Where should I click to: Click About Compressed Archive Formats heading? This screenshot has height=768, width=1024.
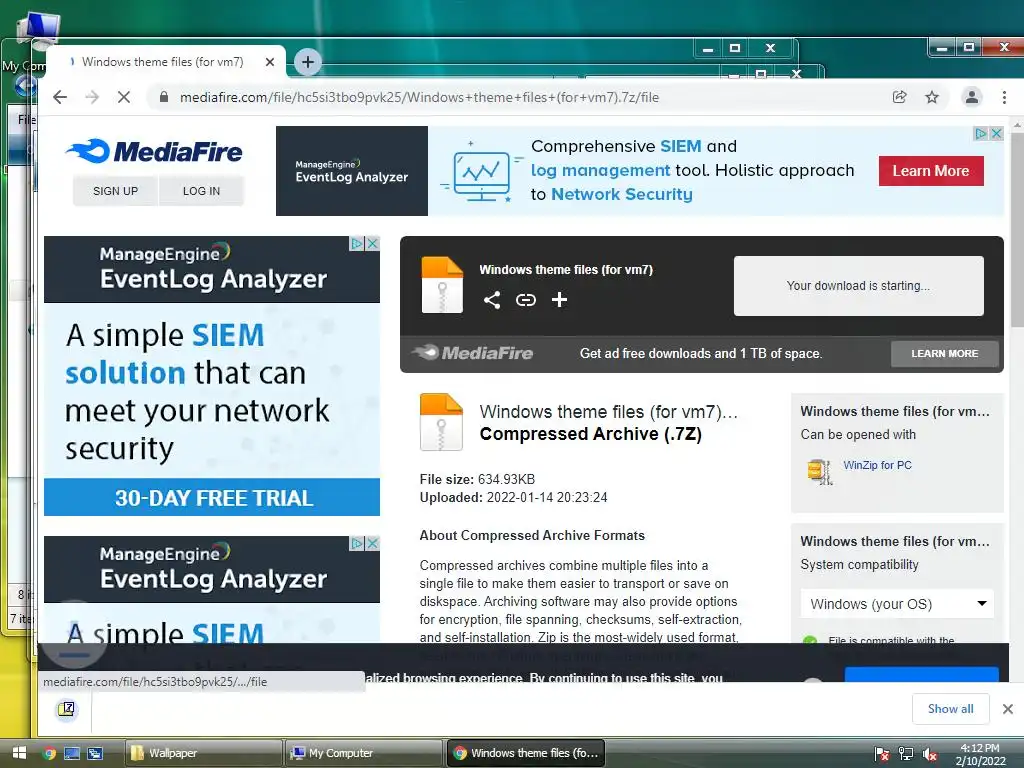pos(532,536)
